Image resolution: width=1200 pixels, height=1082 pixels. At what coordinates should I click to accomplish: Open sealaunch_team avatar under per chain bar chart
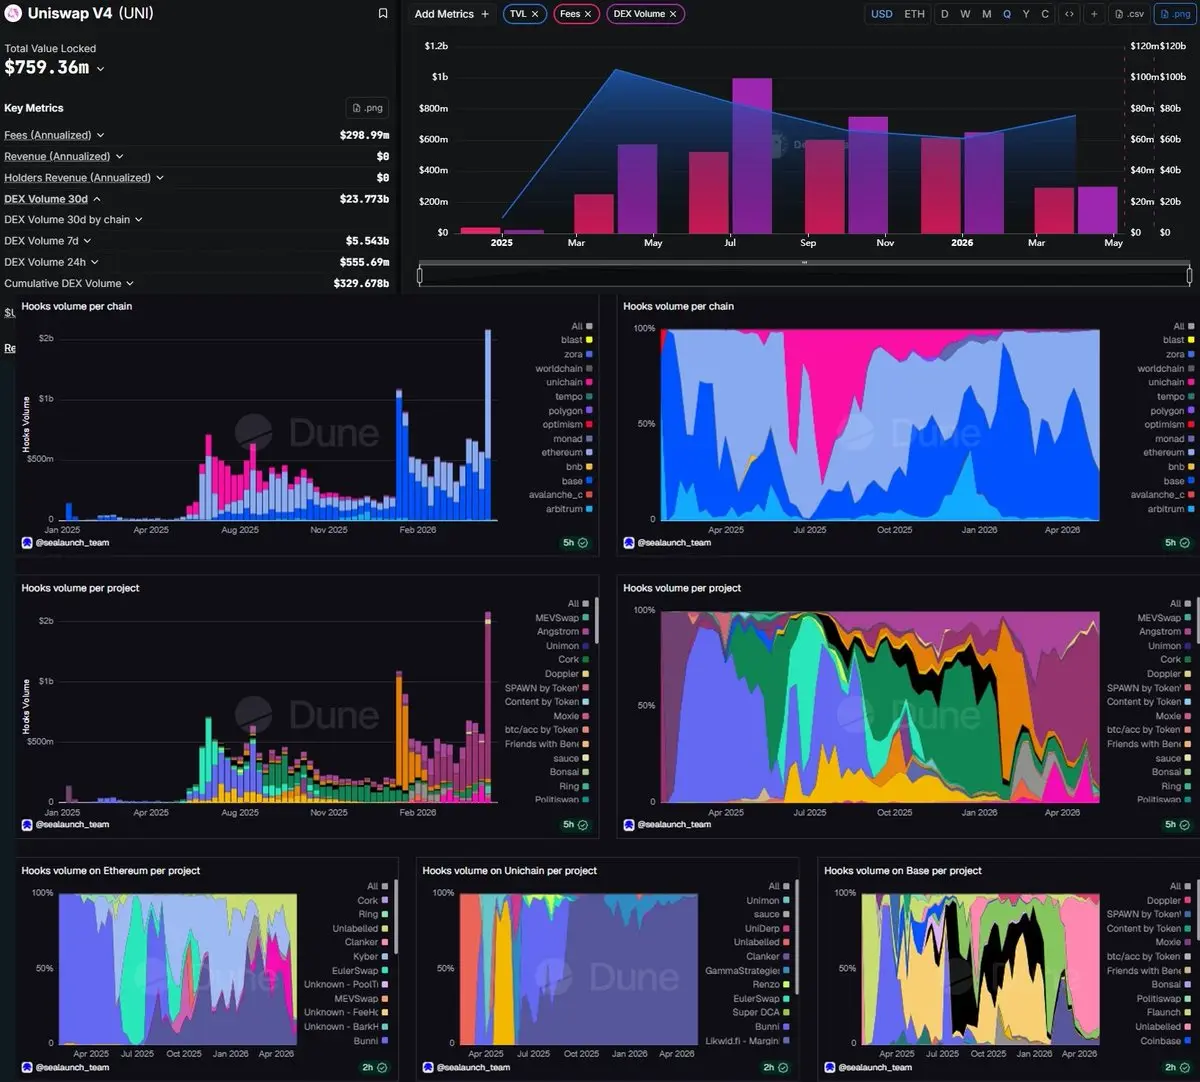coord(27,543)
